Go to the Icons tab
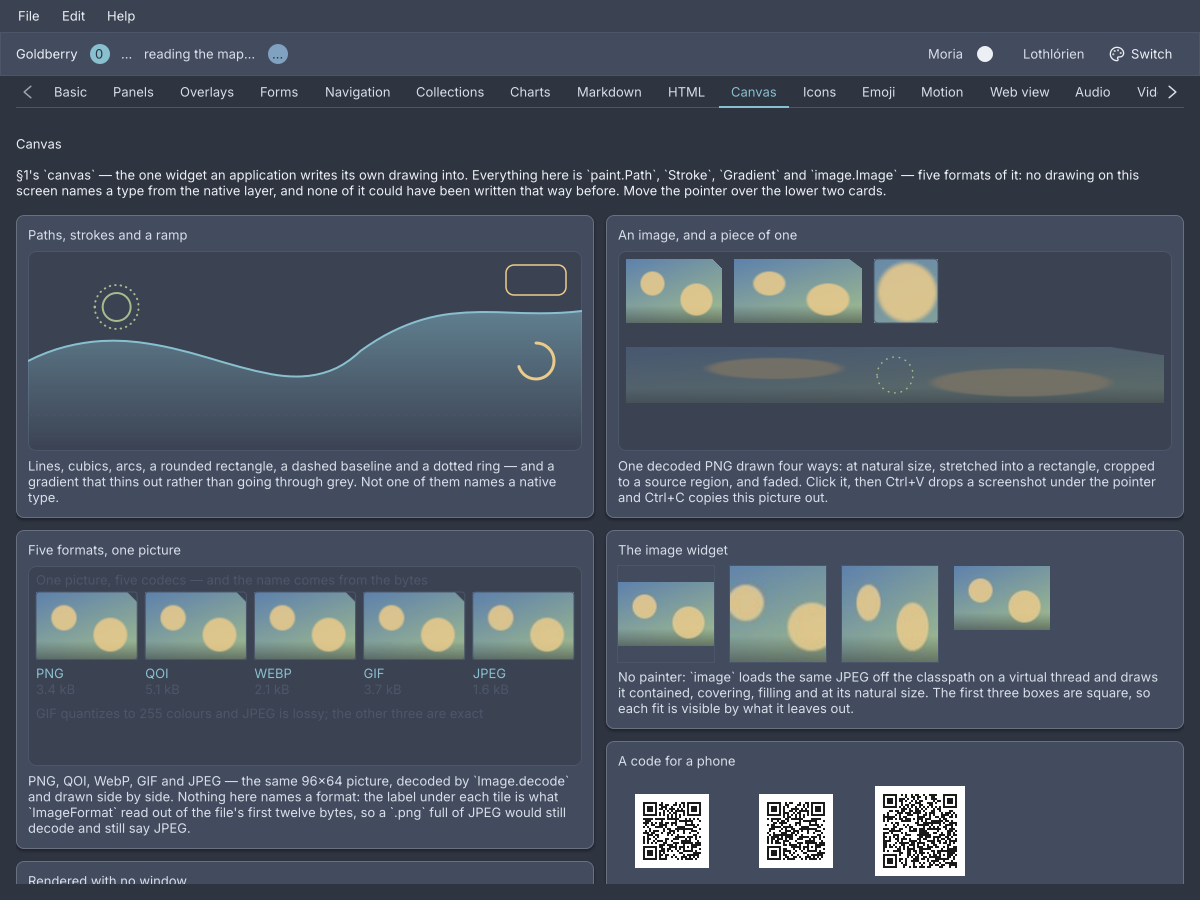 tap(819, 92)
